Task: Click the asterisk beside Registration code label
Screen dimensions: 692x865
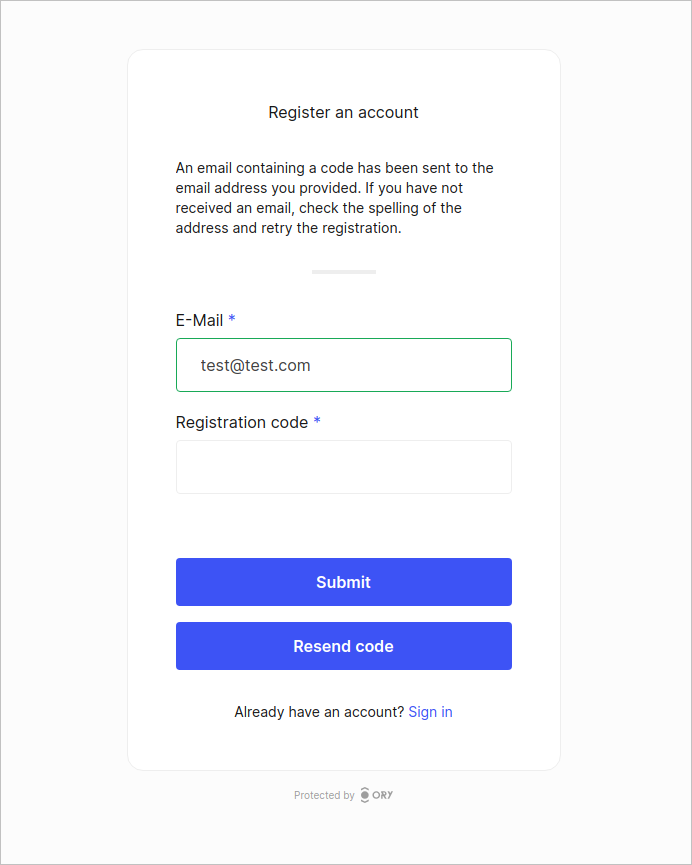Action: (317, 422)
